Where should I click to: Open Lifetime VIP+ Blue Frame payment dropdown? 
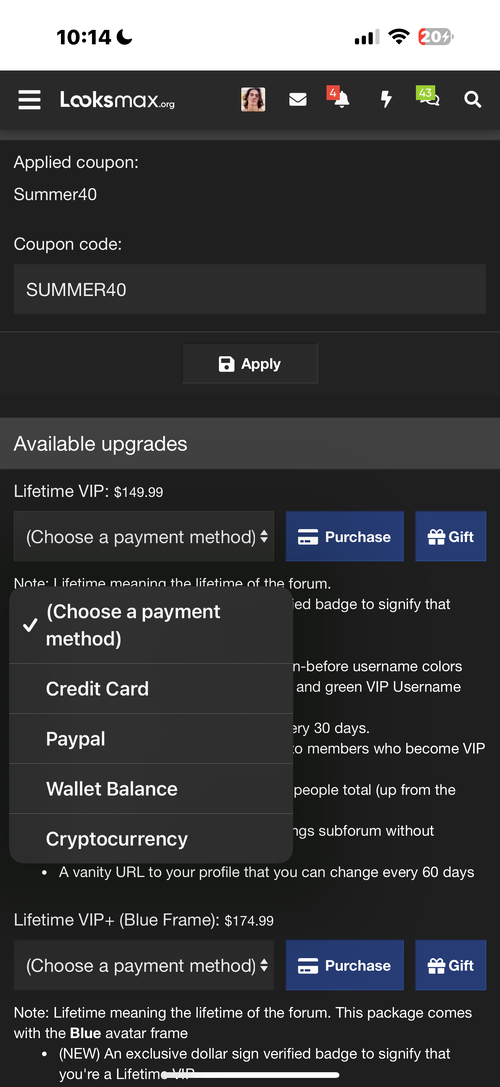[x=144, y=965]
